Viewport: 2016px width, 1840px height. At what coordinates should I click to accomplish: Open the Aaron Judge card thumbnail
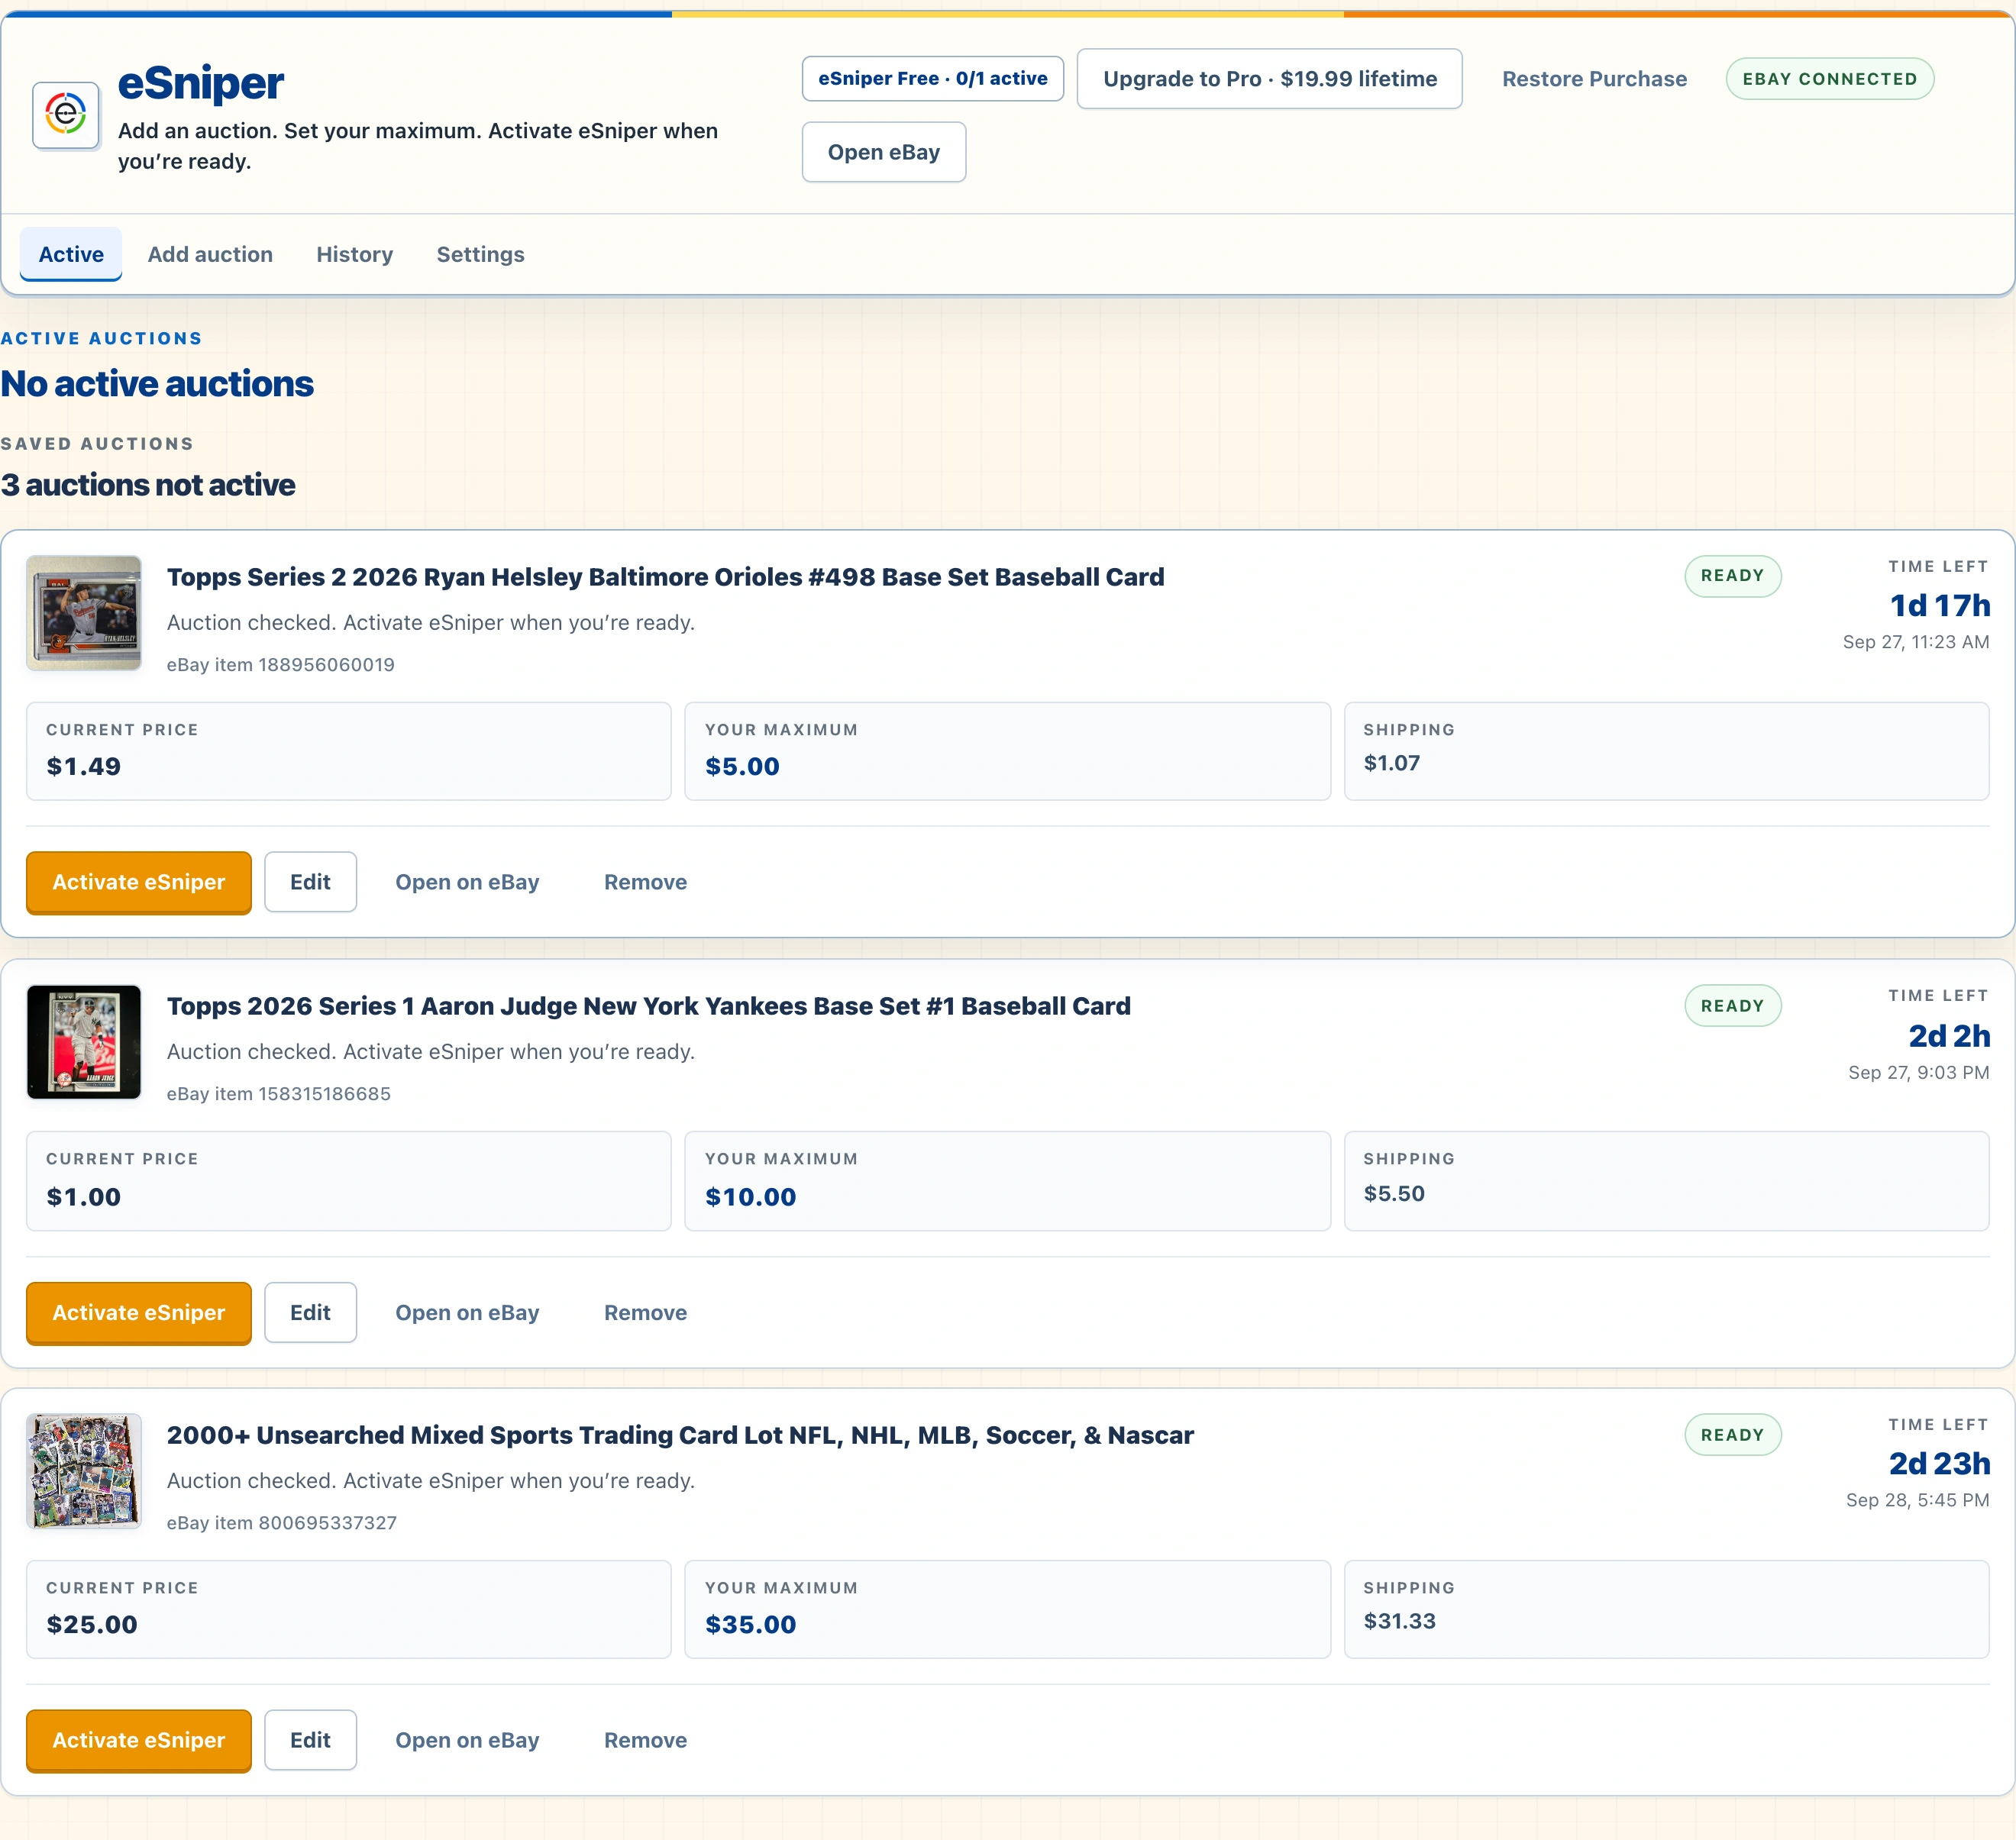point(84,1042)
